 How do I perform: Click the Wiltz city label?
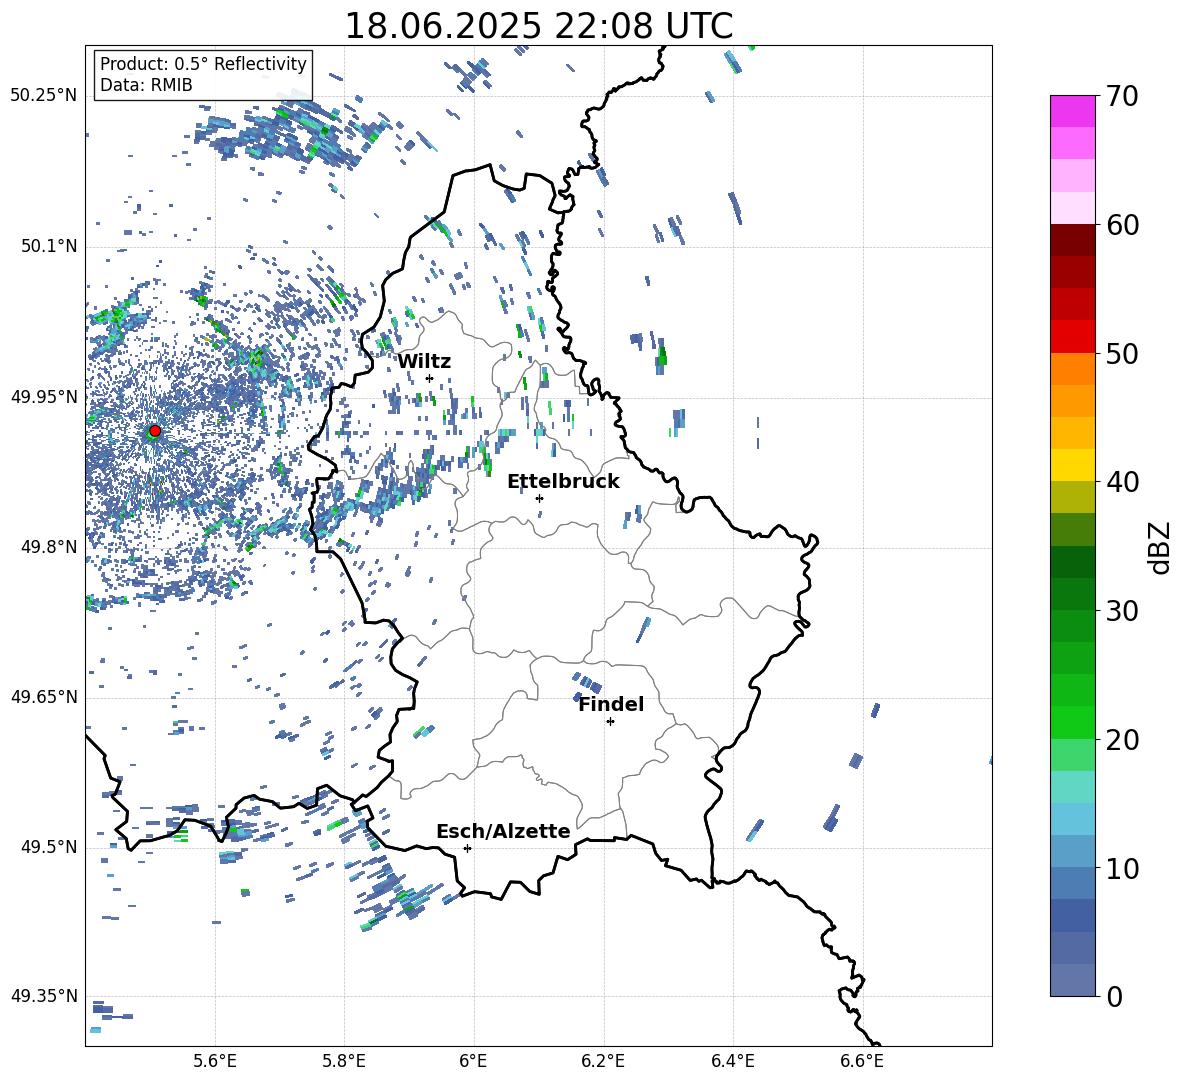[x=424, y=362]
